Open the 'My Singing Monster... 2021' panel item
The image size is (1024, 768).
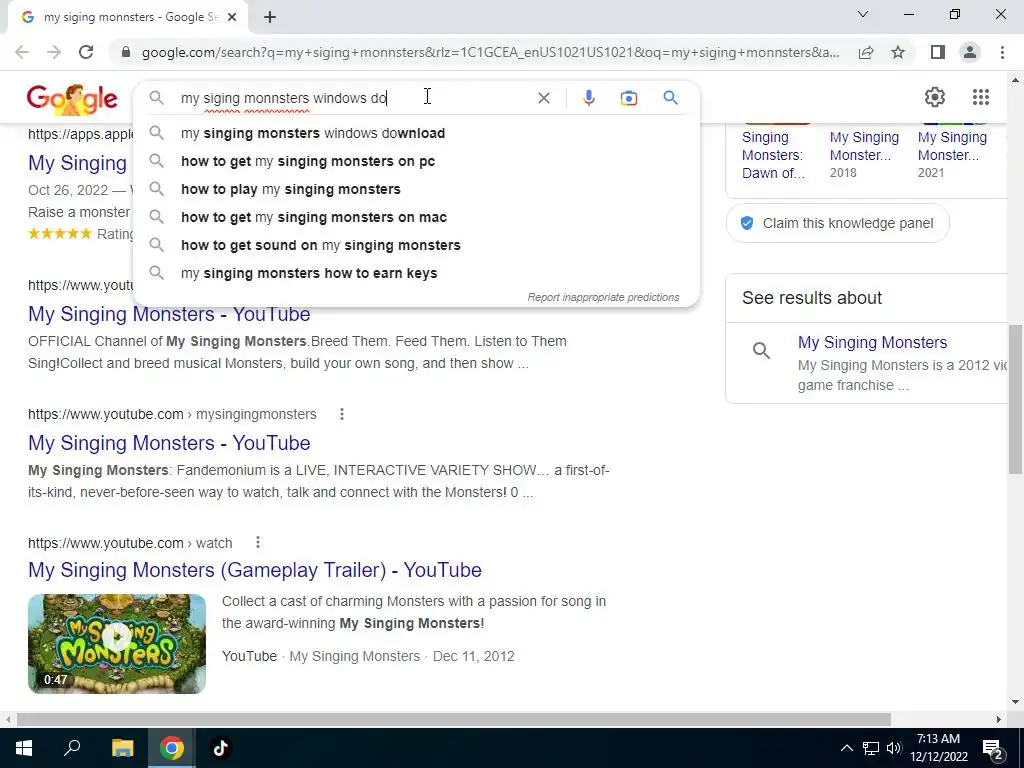[952, 155]
